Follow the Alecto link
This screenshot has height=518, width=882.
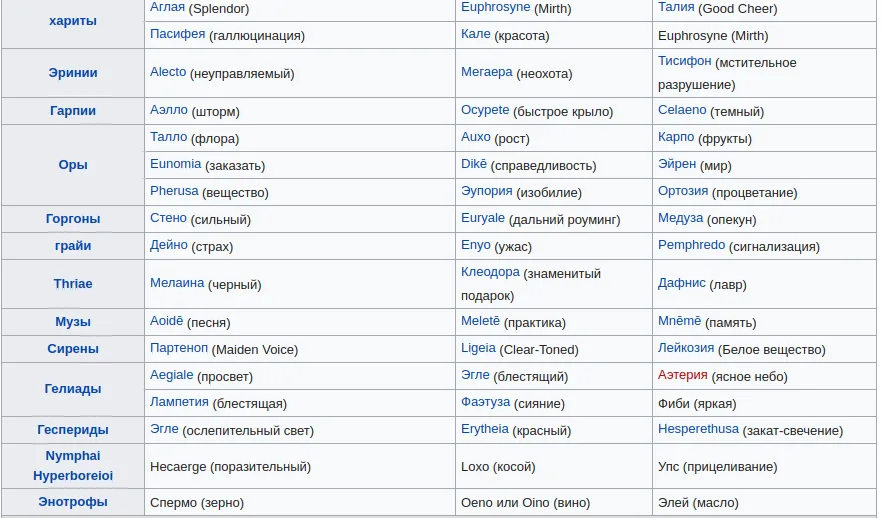168,72
